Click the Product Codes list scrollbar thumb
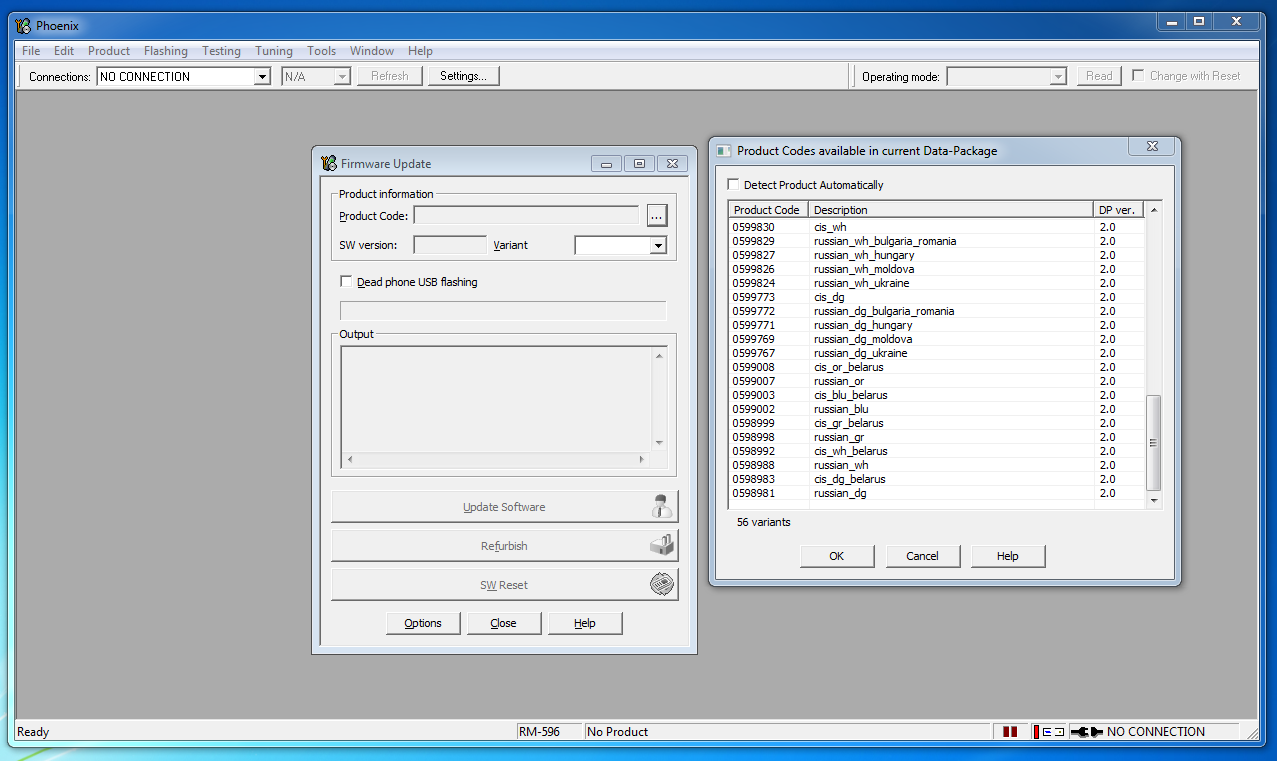Image resolution: width=1277 pixels, height=761 pixels. (x=1153, y=442)
